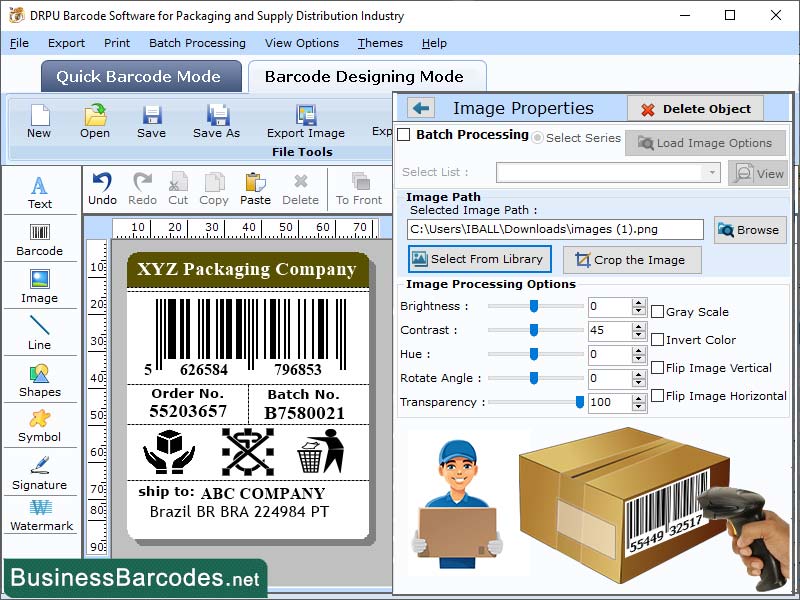Open the Themes menu
The width and height of the screenshot is (800, 600).
(380, 43)
